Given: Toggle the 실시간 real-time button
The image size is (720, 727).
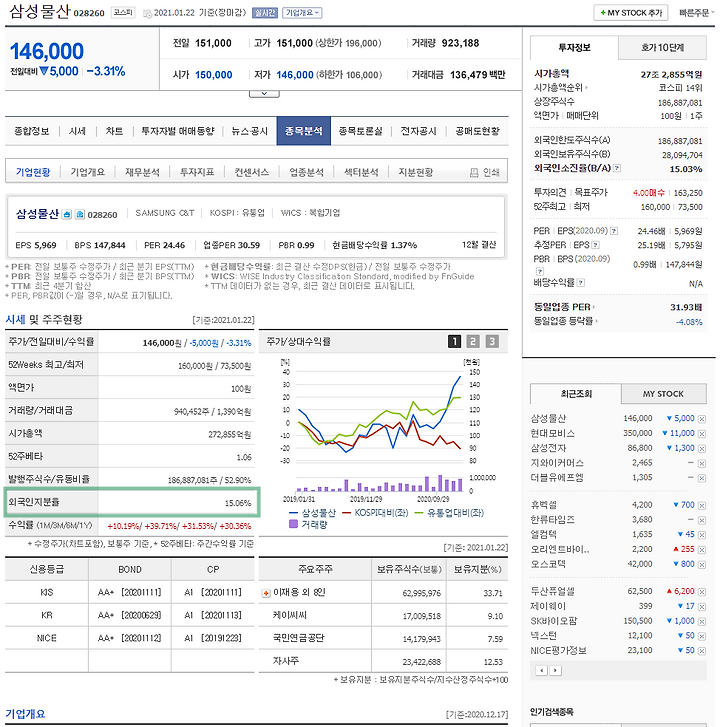Looking at the screenshot, I should point(265,13).
